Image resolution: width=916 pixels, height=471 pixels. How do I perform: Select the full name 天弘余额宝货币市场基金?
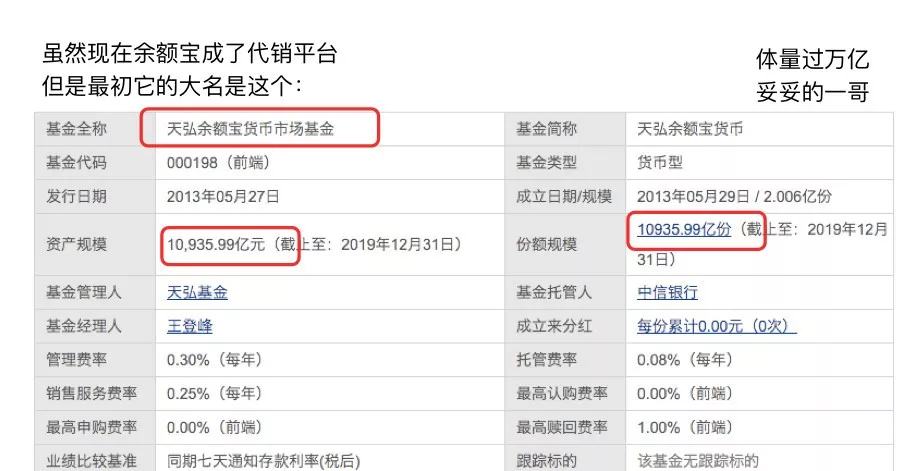pos(251,129)
